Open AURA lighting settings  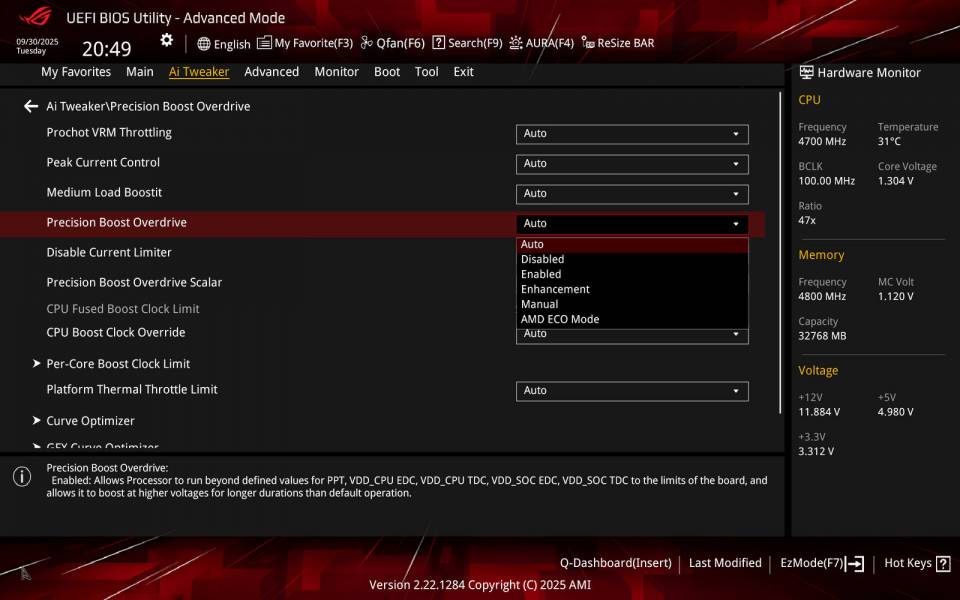coord(539,43)
